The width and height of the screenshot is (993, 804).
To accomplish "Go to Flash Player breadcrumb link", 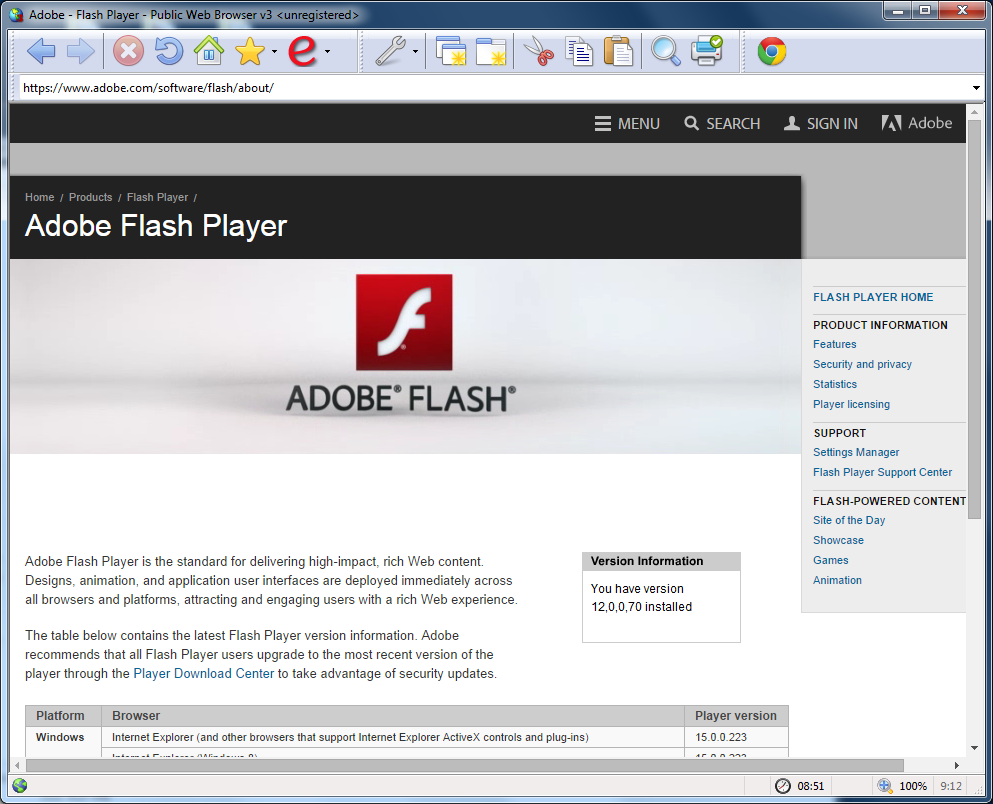I will (x=157, y=197).
